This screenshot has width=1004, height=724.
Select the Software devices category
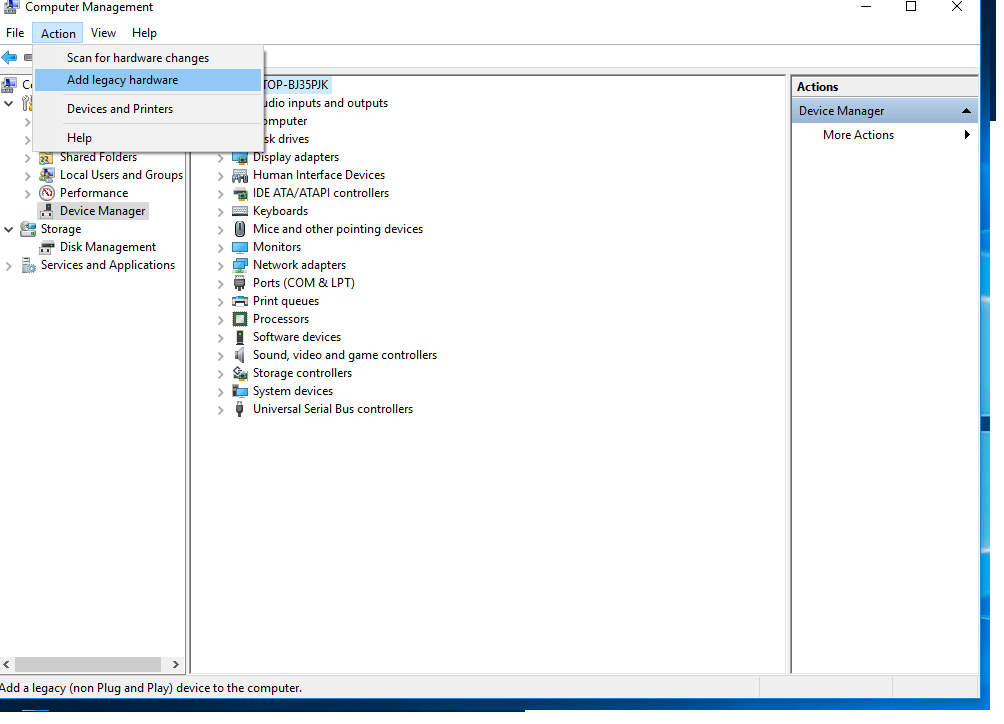tap(296, 337)
